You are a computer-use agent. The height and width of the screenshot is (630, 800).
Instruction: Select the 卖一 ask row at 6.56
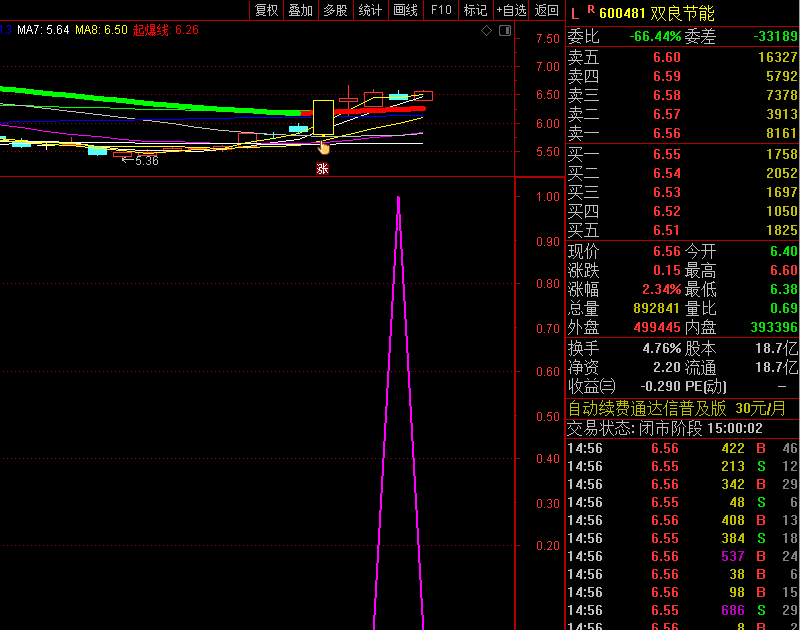pyautogui.click(x=682, y=133)
